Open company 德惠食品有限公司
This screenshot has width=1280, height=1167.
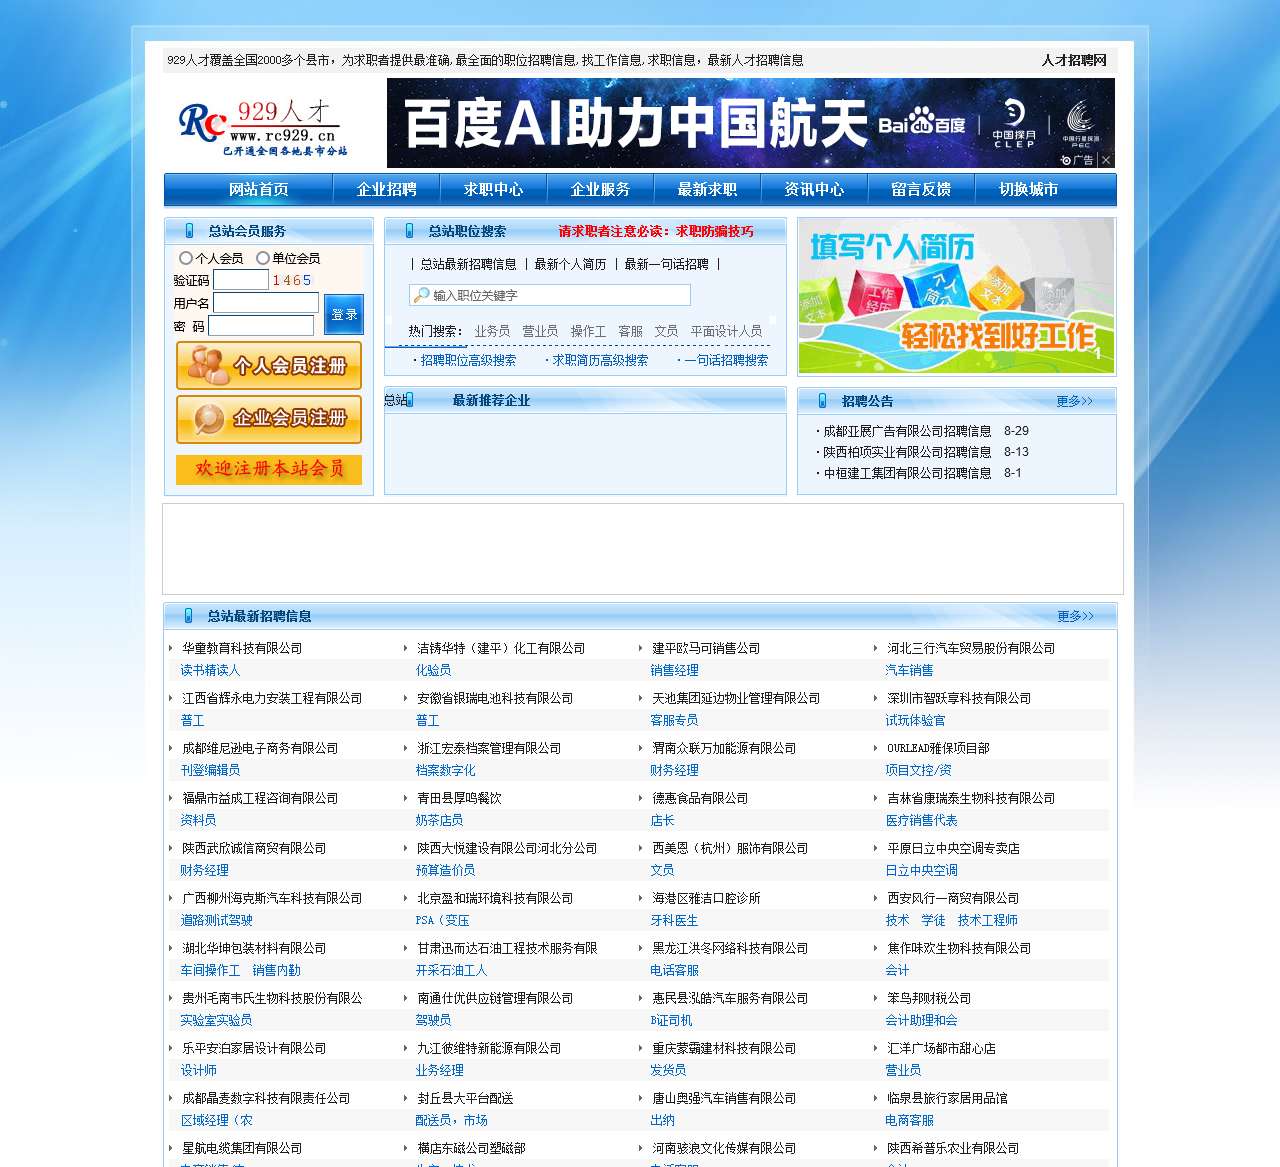[x=700, y=798]
